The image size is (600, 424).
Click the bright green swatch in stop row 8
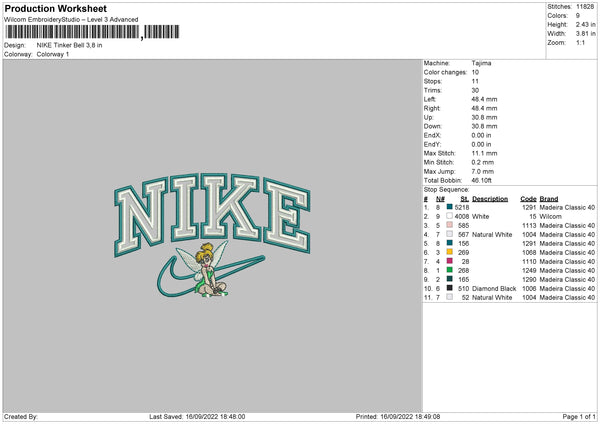point(450,270)
